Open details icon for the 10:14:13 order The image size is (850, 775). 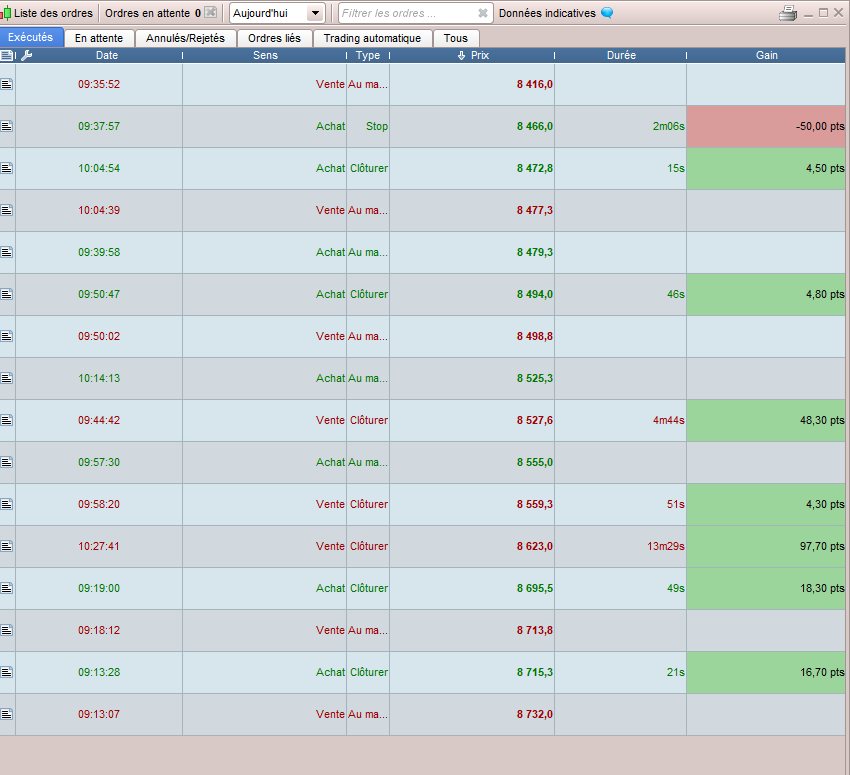point(7,378)
